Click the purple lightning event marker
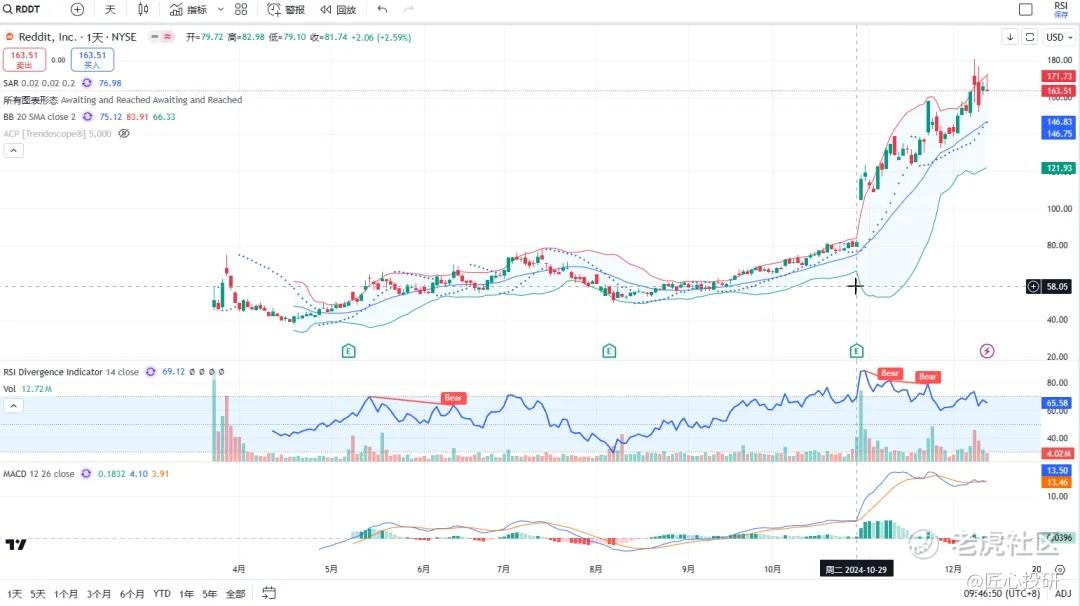Screen dimensions: 1080x606 pyautogui.click(x=987, y=351)
